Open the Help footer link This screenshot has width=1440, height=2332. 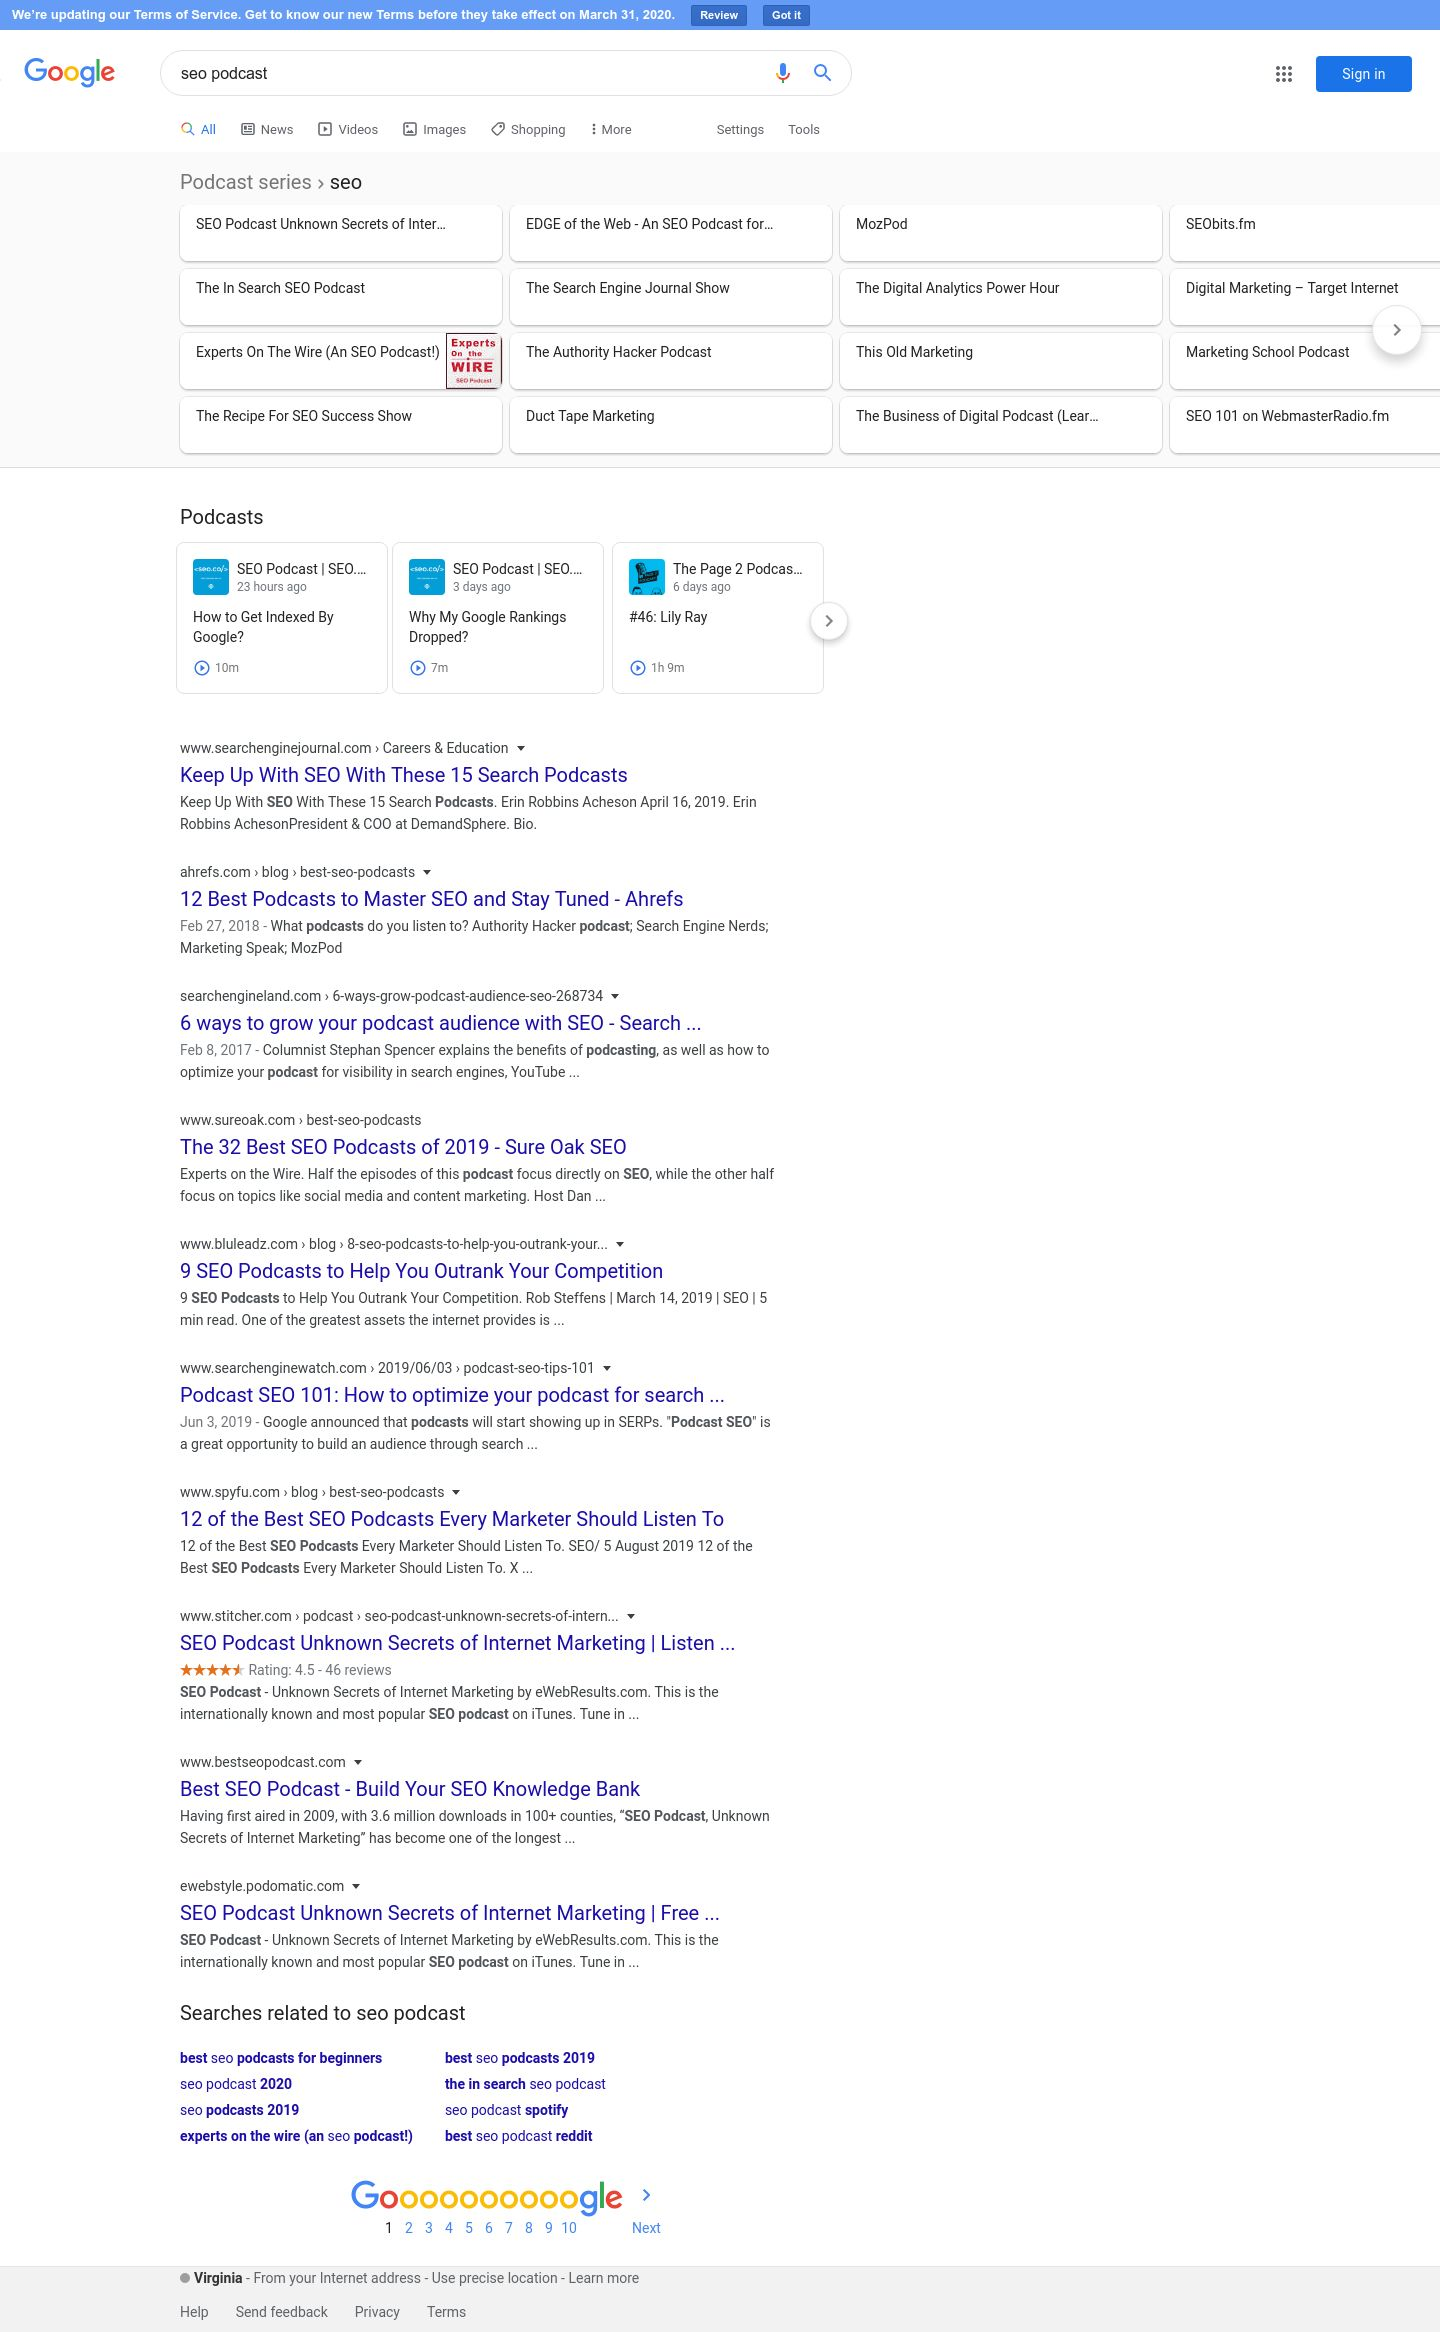(x=194, y=2311)
